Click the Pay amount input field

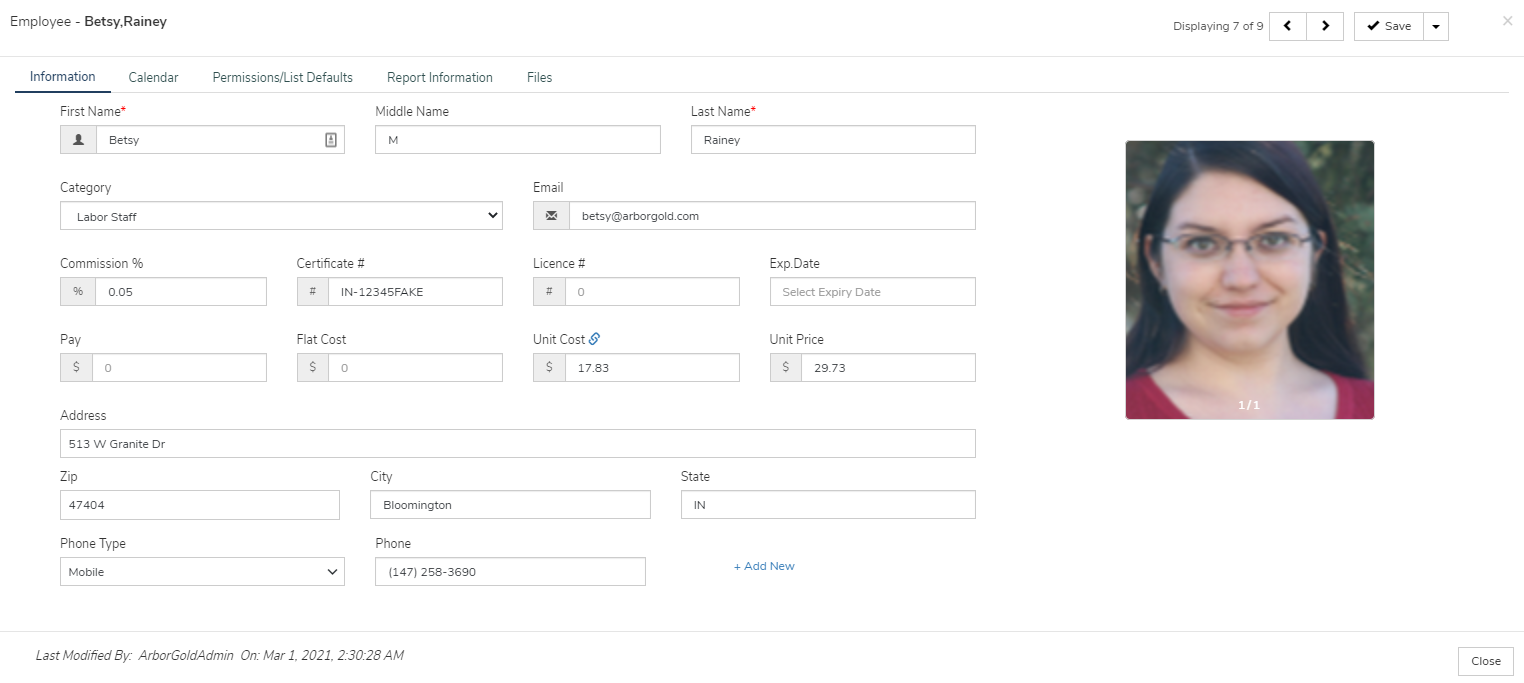point(180,368)
